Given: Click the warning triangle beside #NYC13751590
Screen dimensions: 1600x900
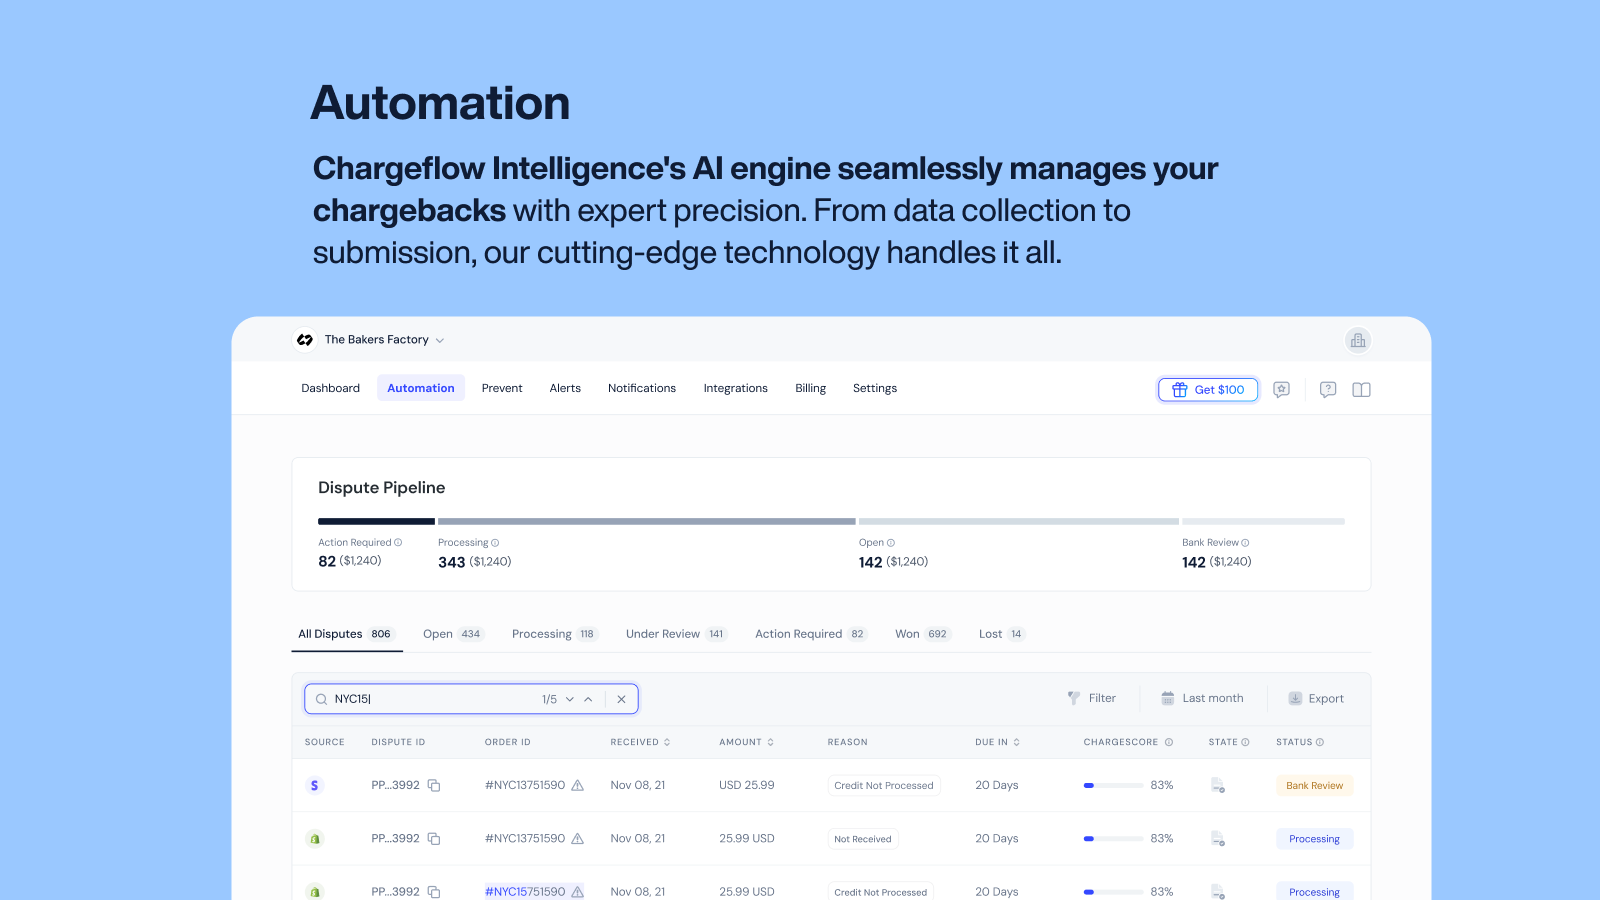Looking at the screenshot, I should point(576,786).
